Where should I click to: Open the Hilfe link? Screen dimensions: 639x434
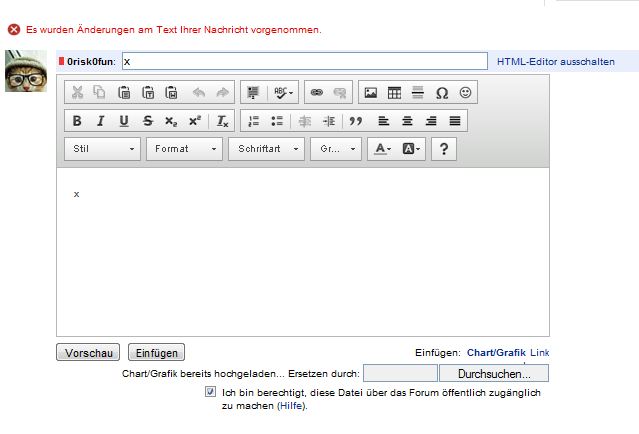[x=291, y=406]
